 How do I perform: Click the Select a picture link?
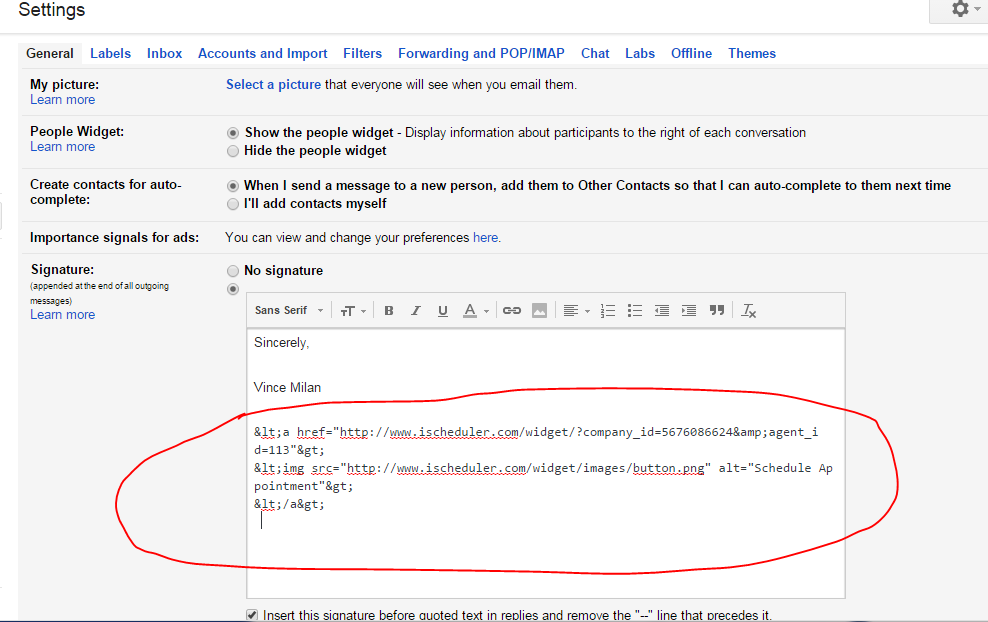(x=273, y=84)
